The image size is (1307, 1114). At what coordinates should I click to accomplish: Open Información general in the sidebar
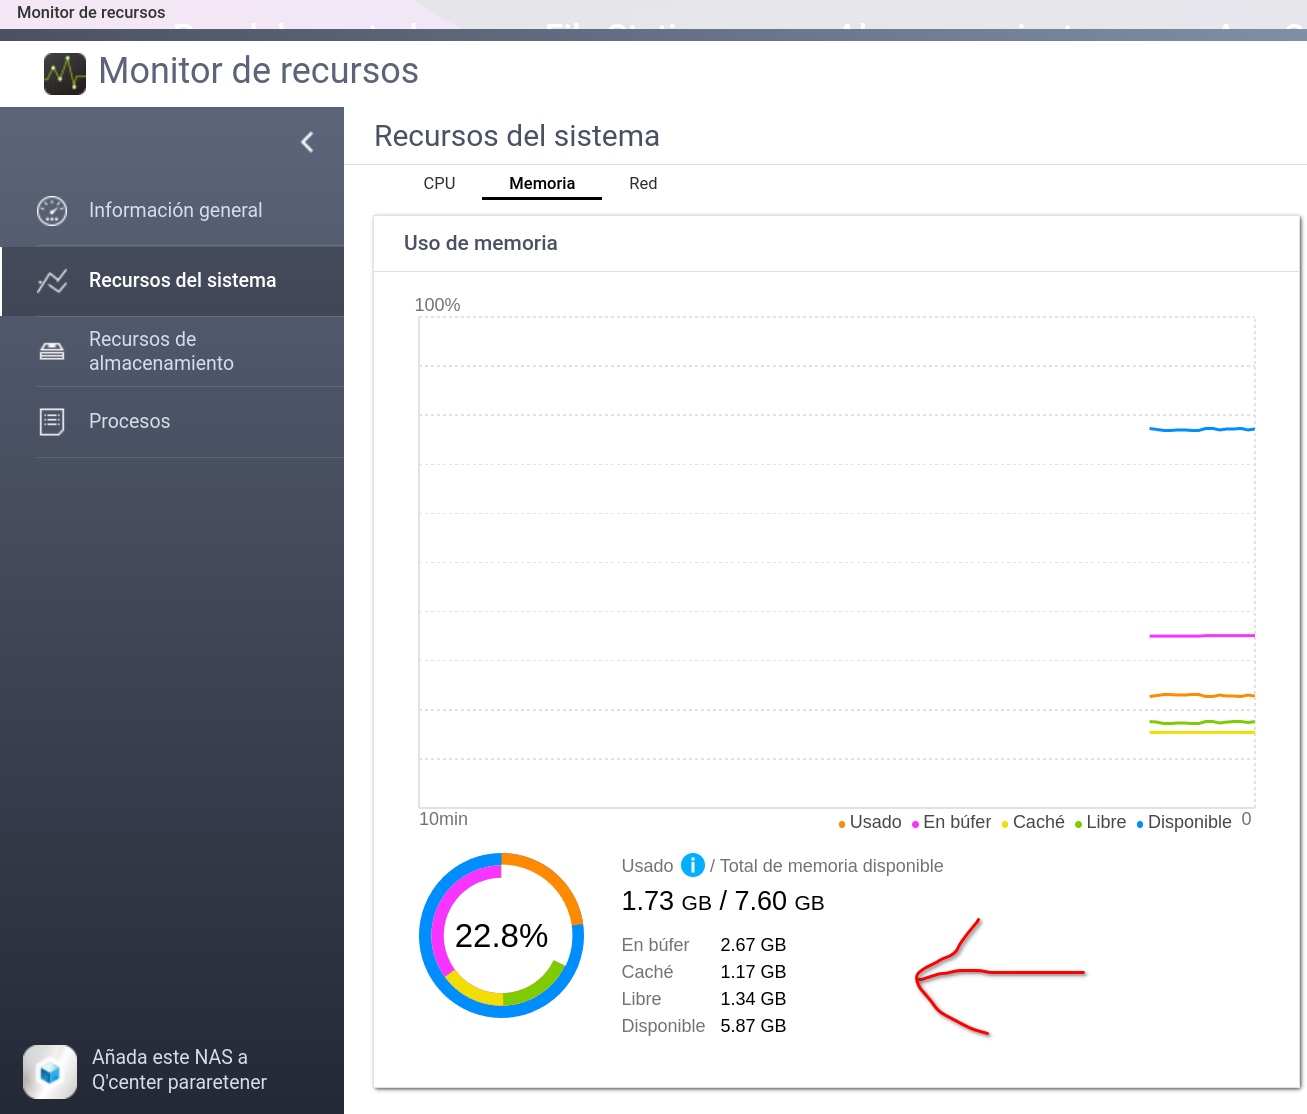pos(175,211)
